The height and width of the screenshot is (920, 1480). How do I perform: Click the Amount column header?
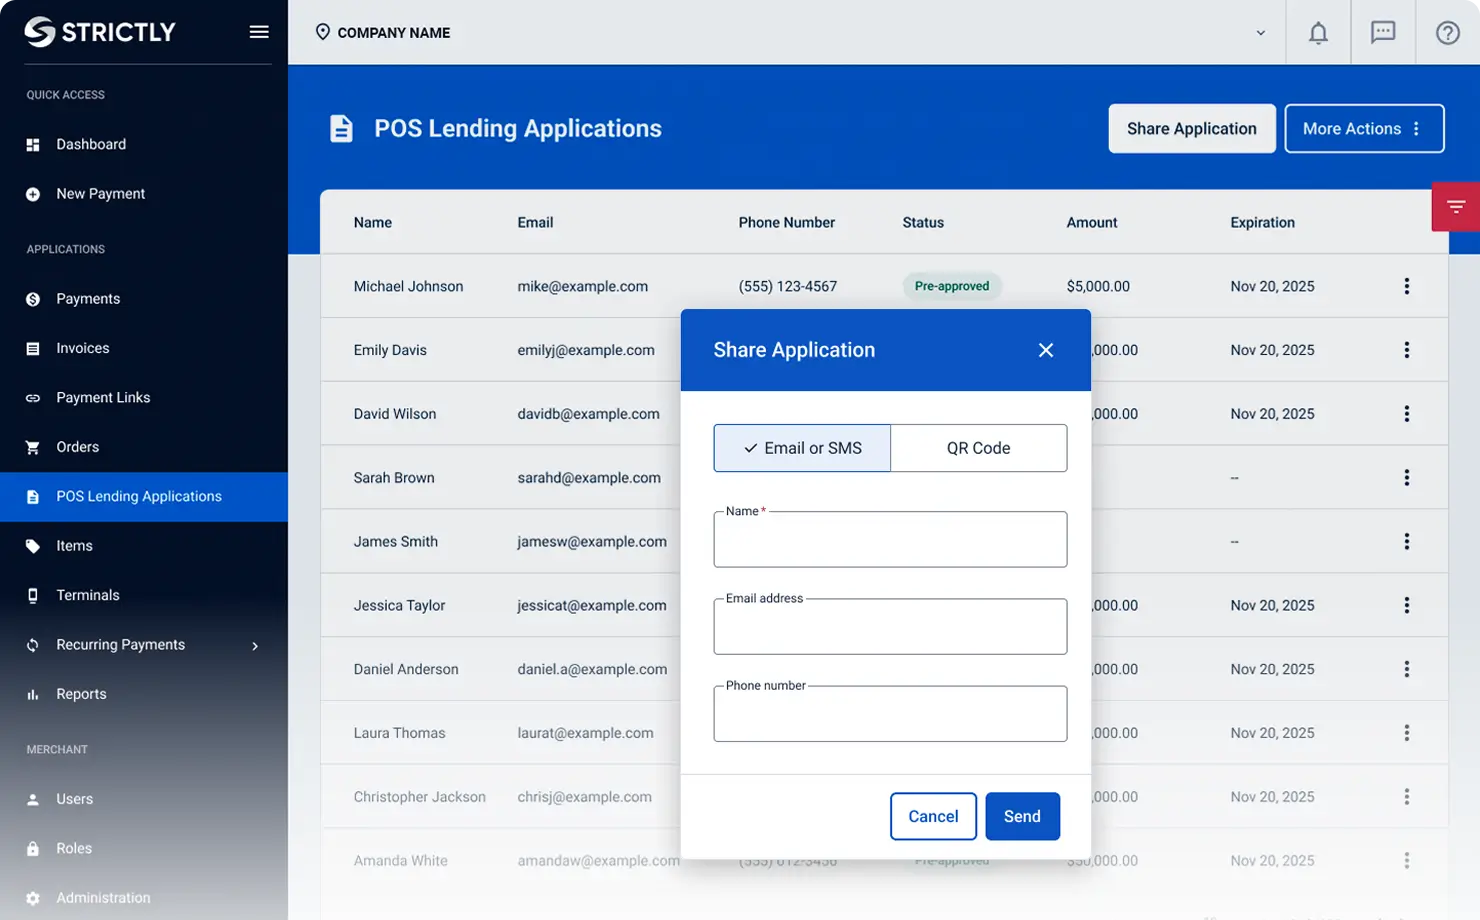[1092, 222]
